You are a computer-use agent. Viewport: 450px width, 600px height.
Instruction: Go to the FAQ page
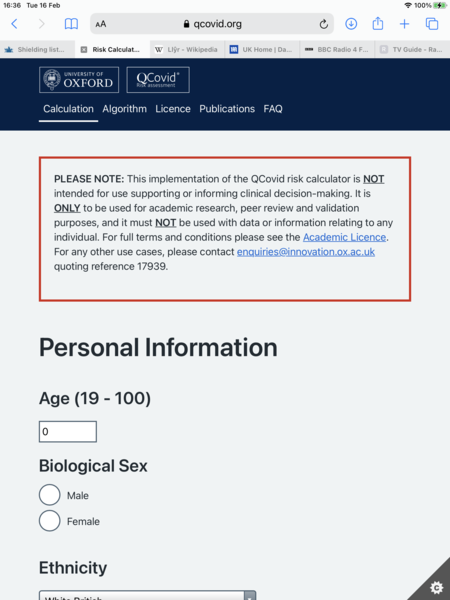273,109
